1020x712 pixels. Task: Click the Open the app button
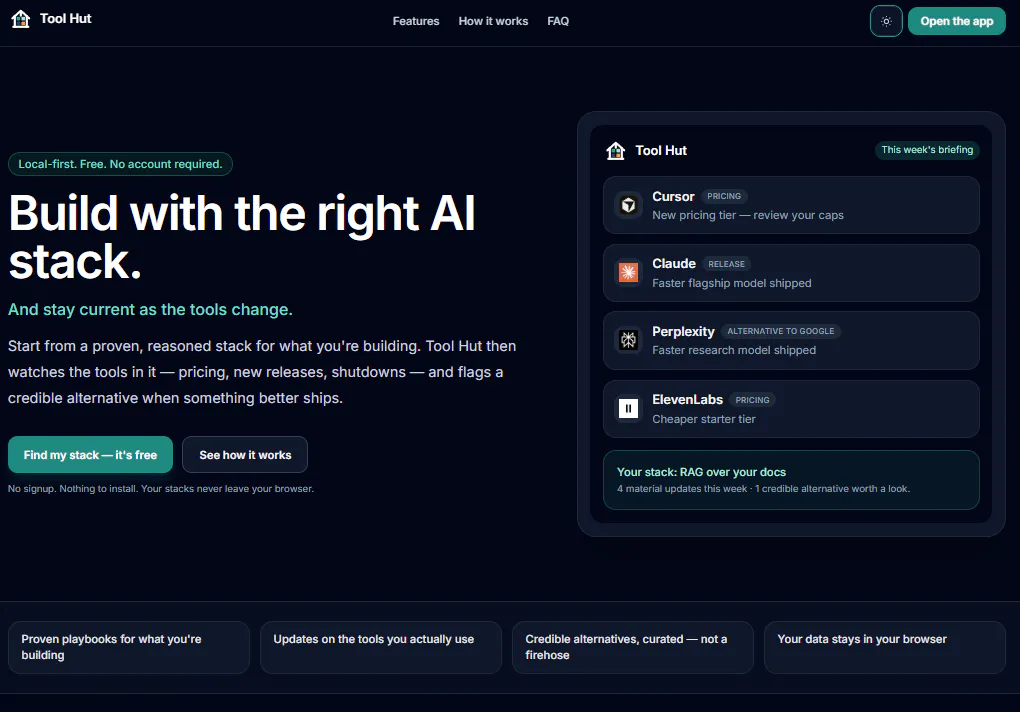point(956,21)
